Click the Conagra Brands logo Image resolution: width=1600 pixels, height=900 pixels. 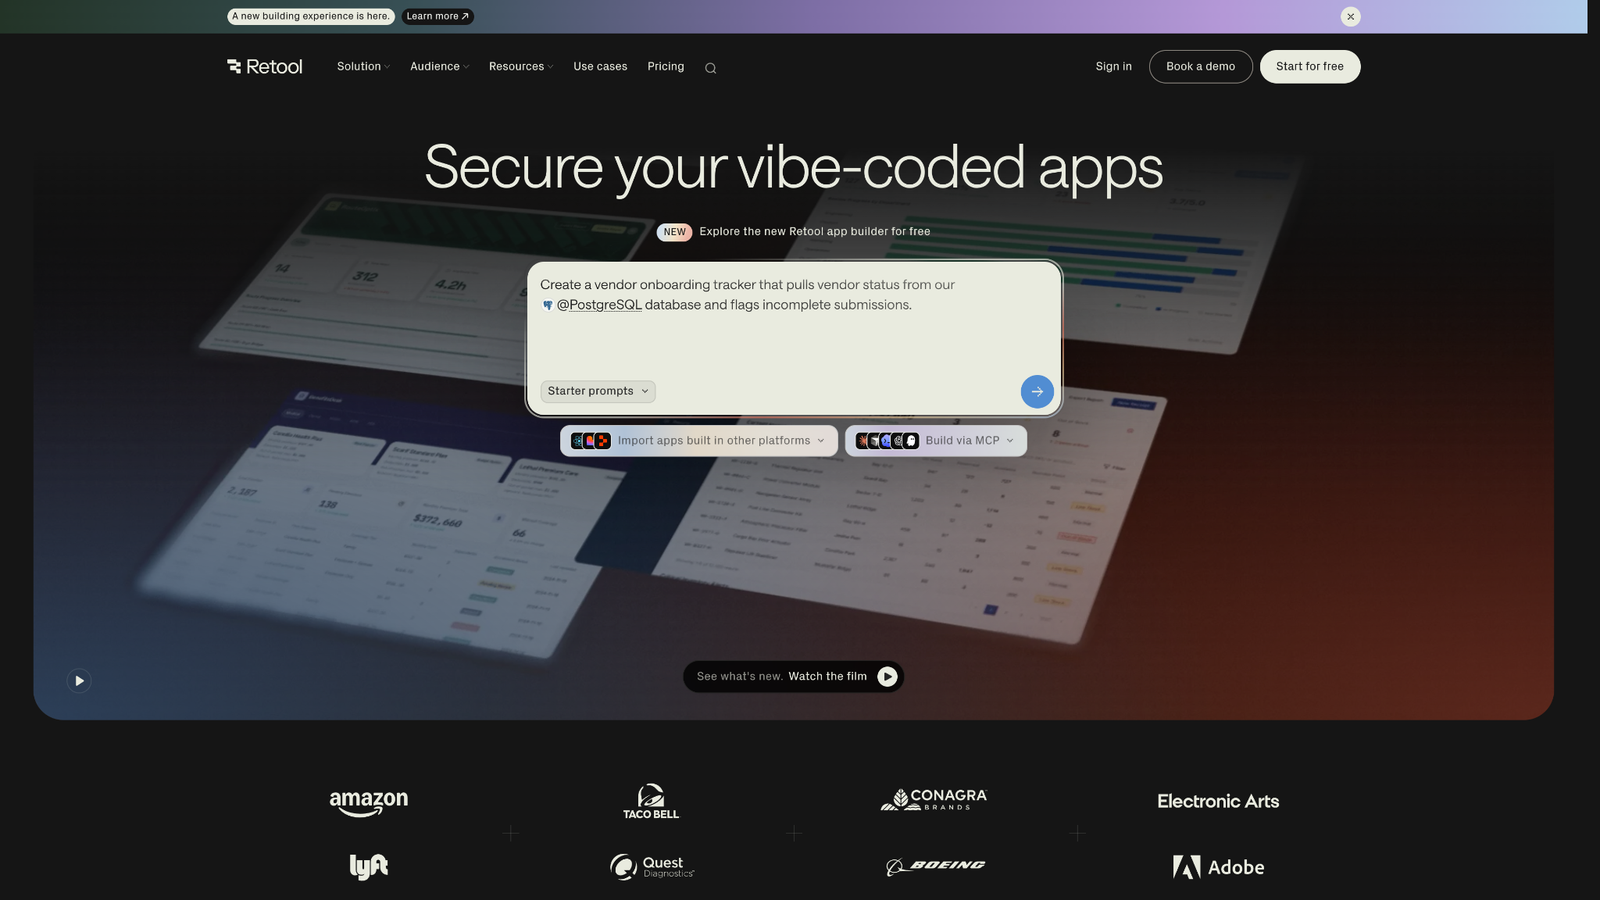click(934, 799)
